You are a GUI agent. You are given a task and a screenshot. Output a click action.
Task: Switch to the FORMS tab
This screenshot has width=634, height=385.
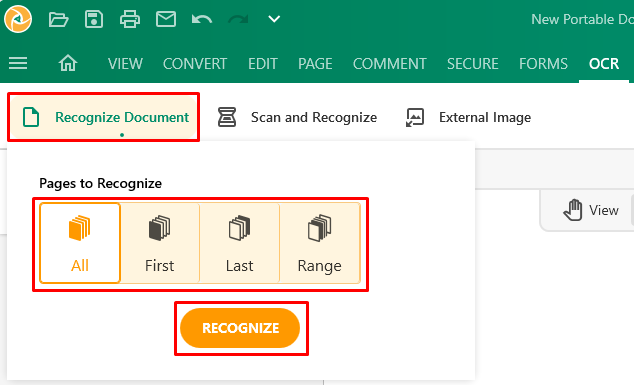[543, 63]
